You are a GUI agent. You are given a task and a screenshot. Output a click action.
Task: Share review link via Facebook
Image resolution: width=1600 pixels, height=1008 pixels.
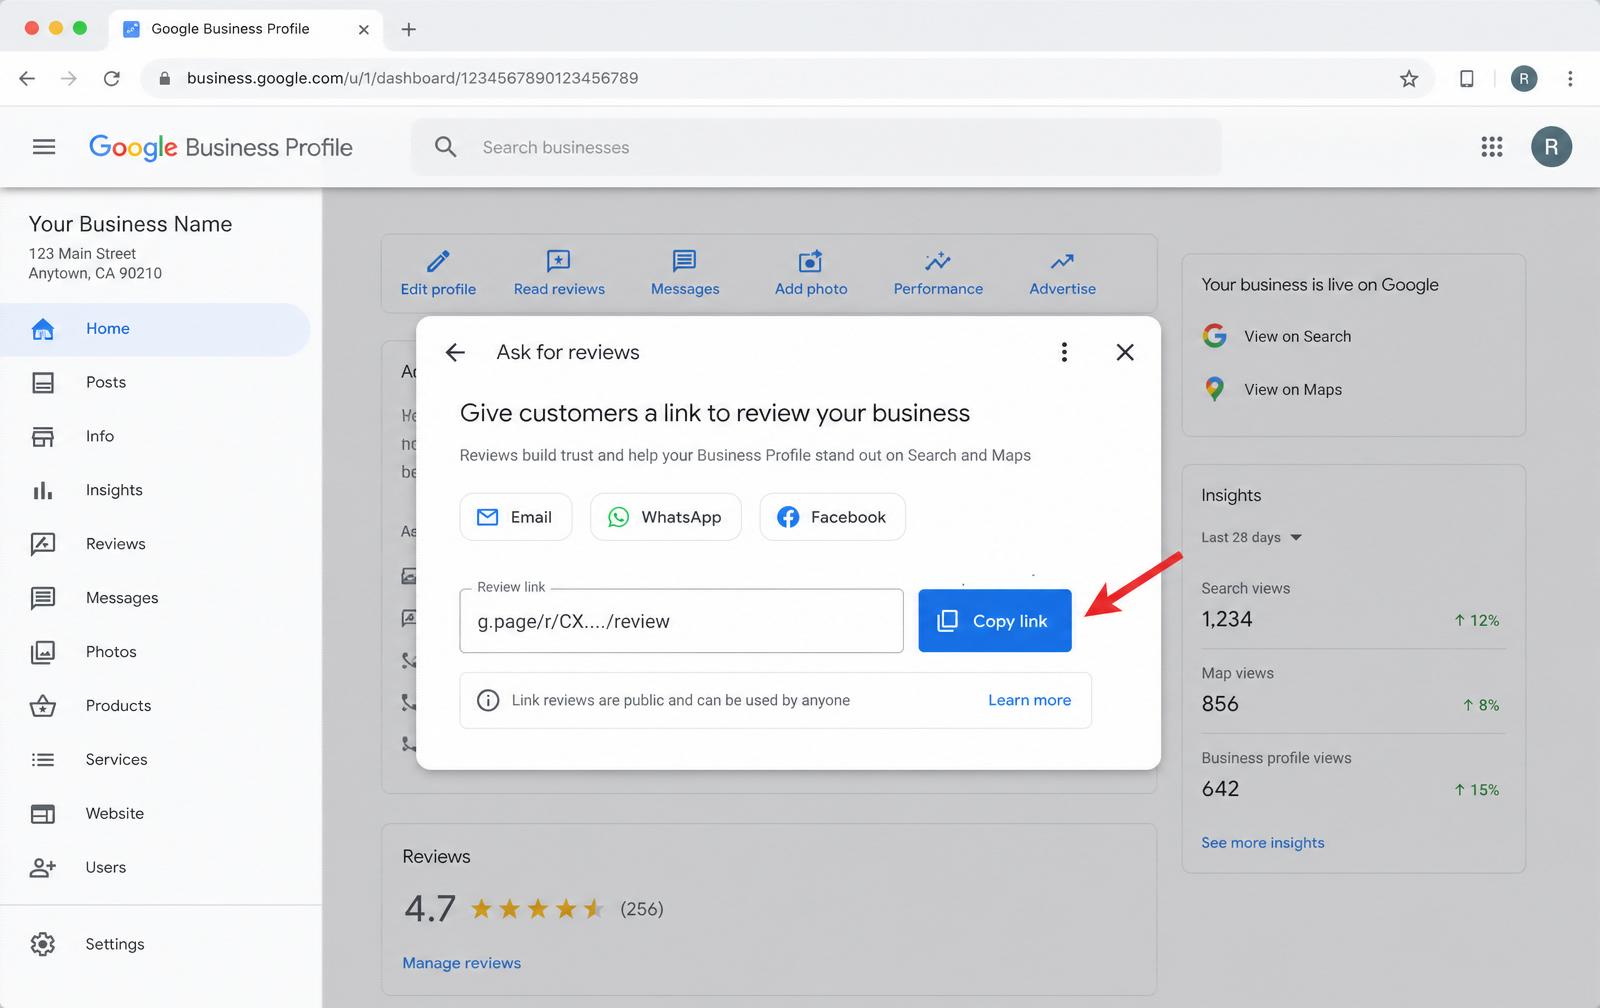click(x=832, y=517)
